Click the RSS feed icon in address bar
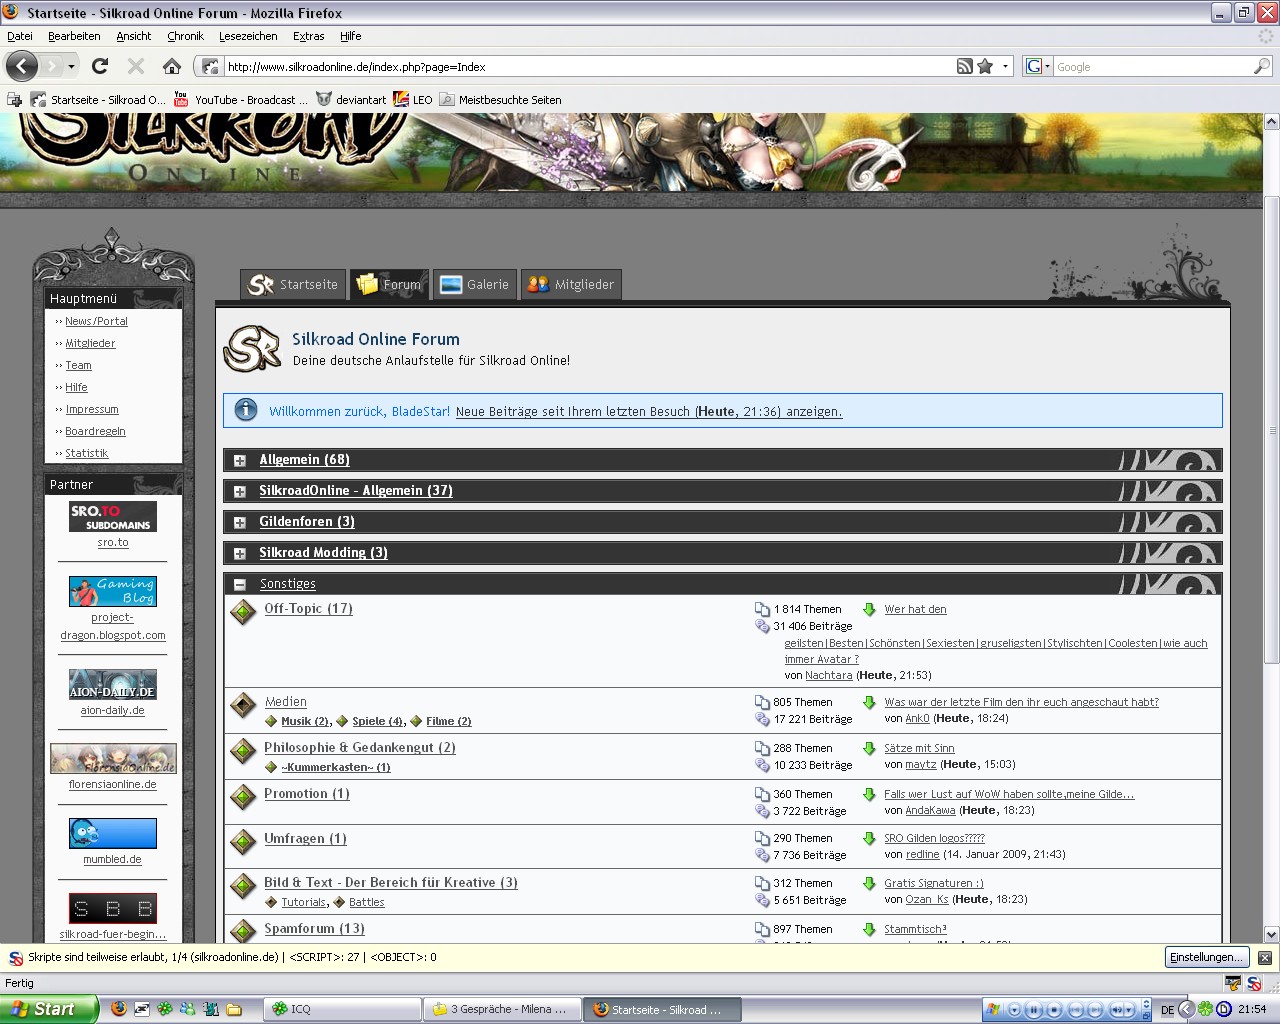 click(964, 66)
